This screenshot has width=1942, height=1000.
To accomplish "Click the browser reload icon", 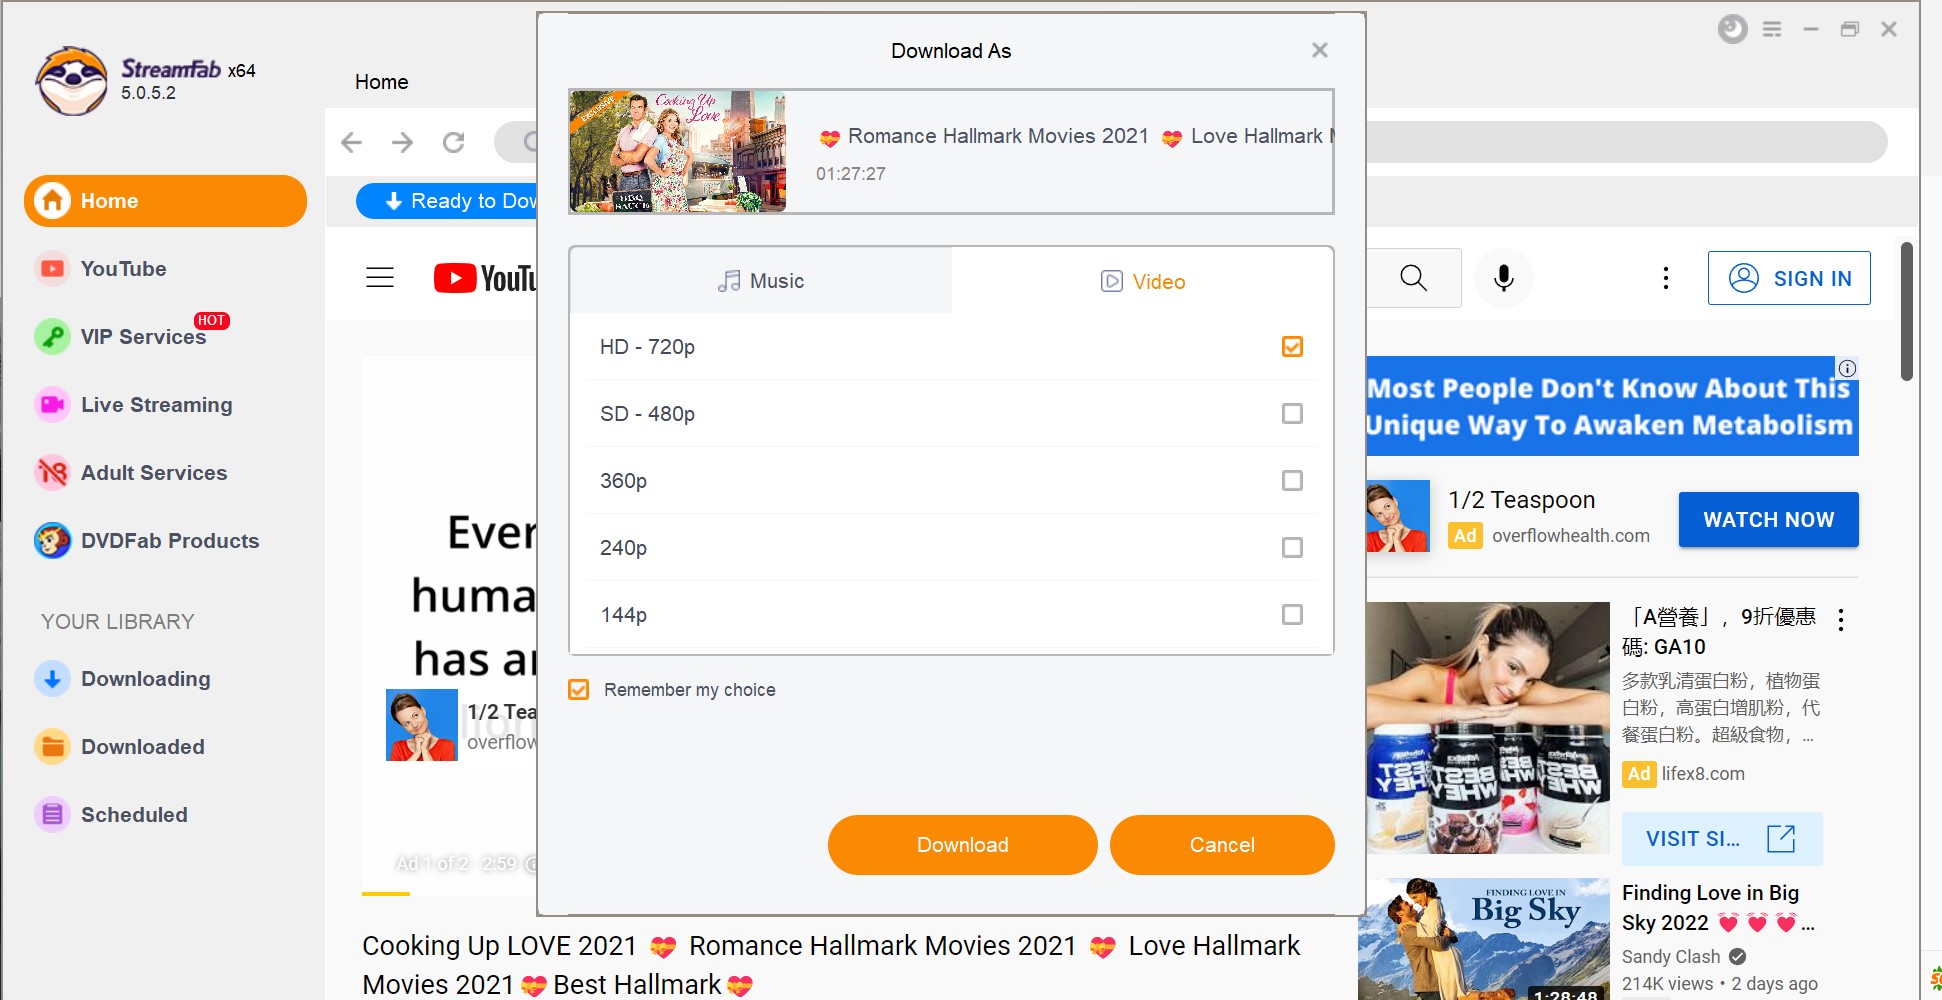I will (454, 143).
